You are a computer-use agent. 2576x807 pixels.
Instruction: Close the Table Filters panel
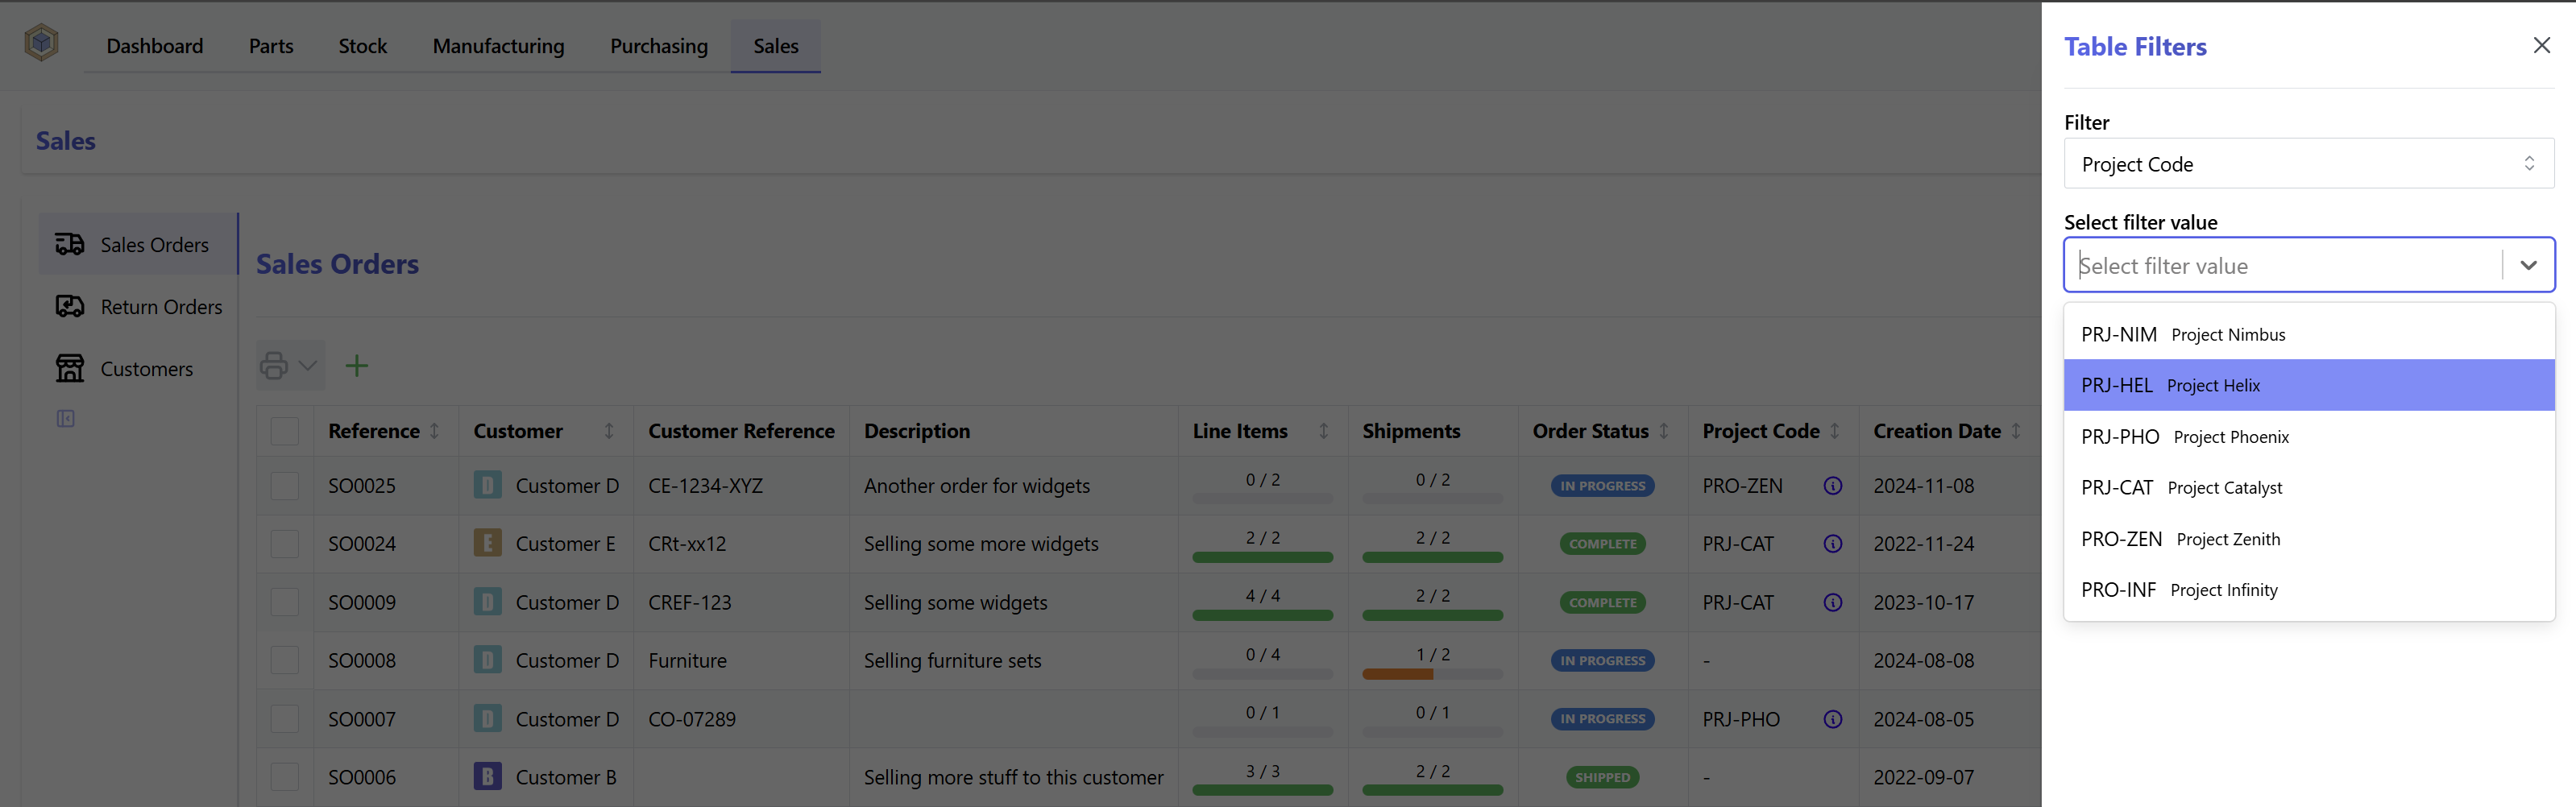coord(2542,45)
